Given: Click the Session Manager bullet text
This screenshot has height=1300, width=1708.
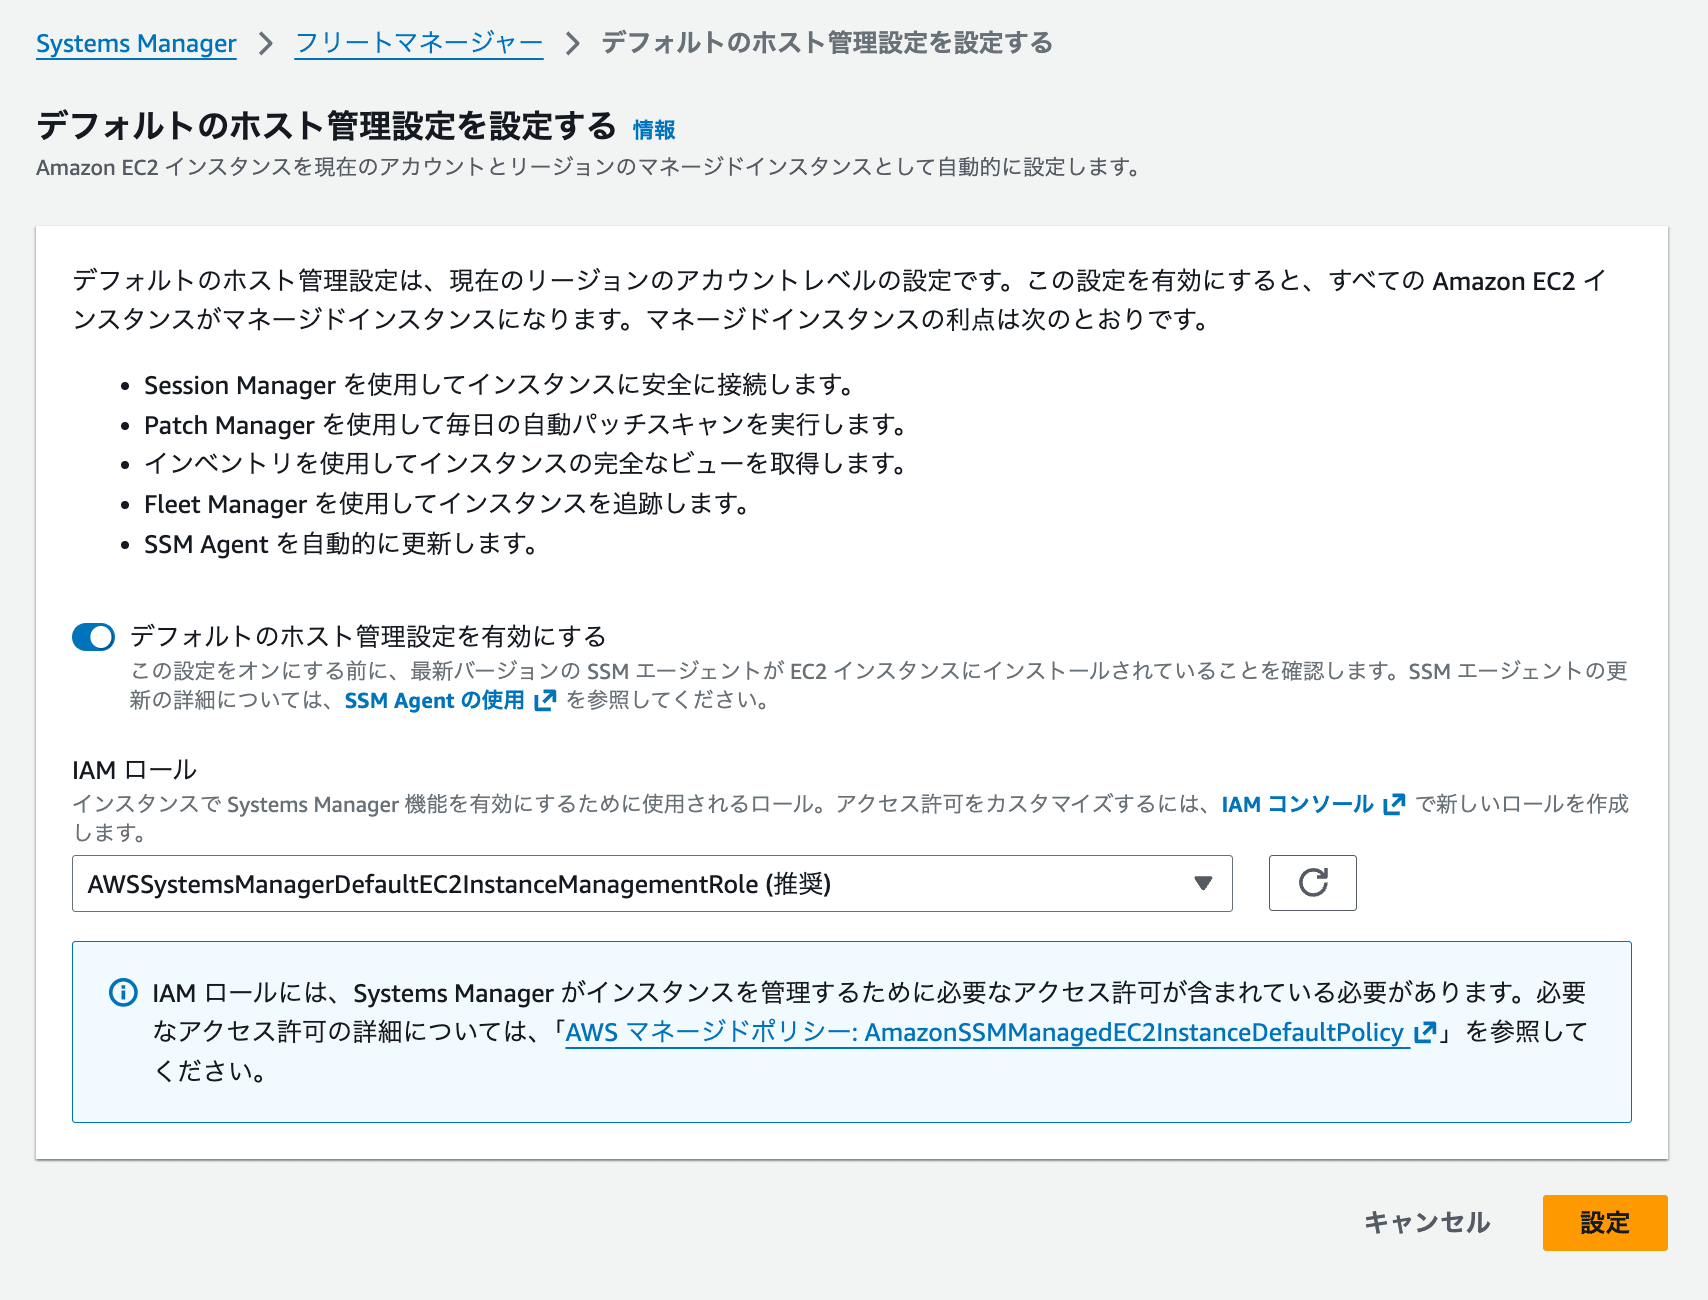Looking at the screenshot, I should point(499,385).
